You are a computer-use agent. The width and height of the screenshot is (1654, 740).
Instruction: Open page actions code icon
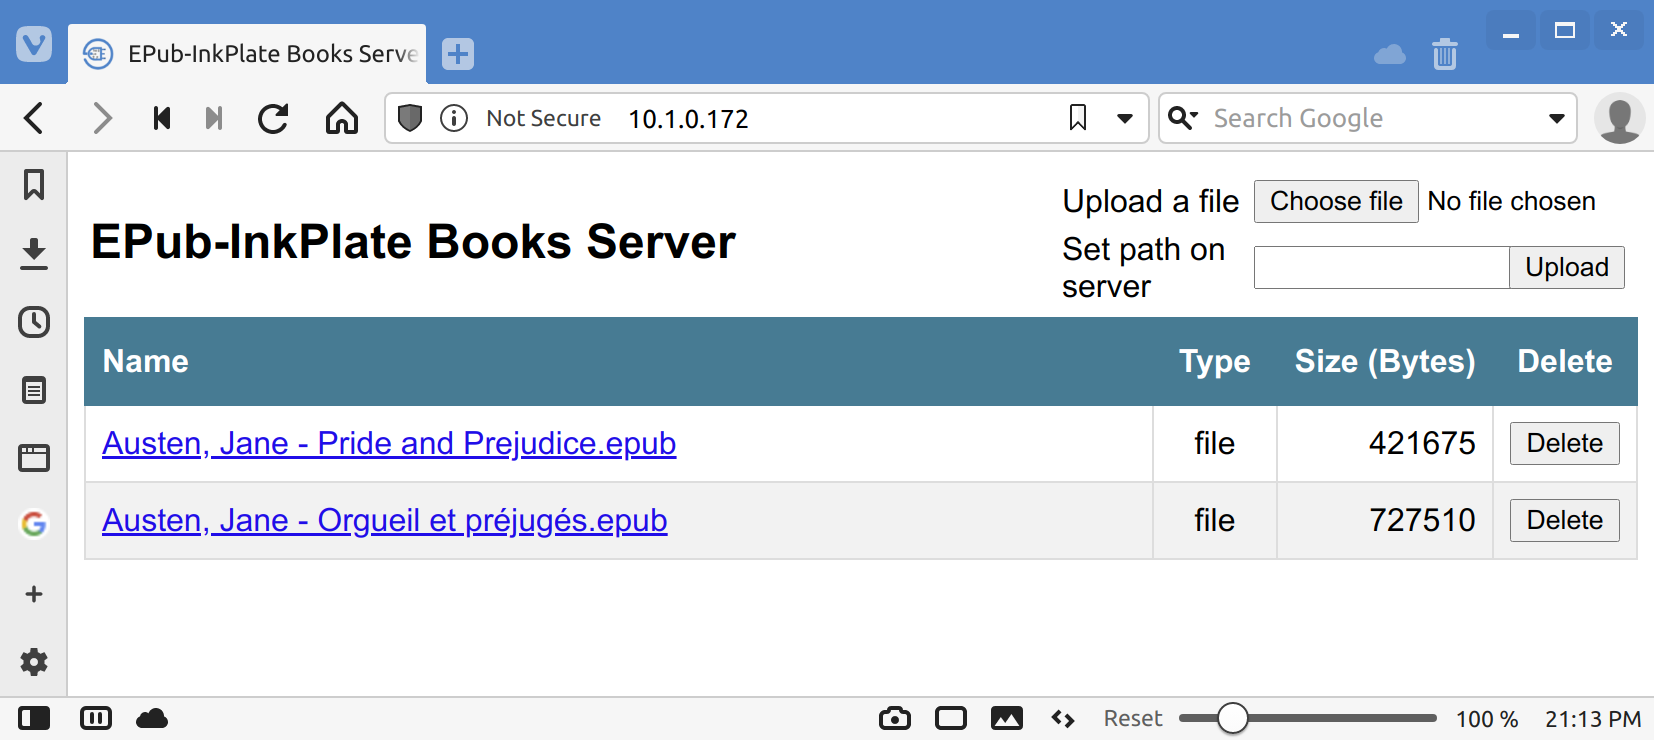[1063, 718]
